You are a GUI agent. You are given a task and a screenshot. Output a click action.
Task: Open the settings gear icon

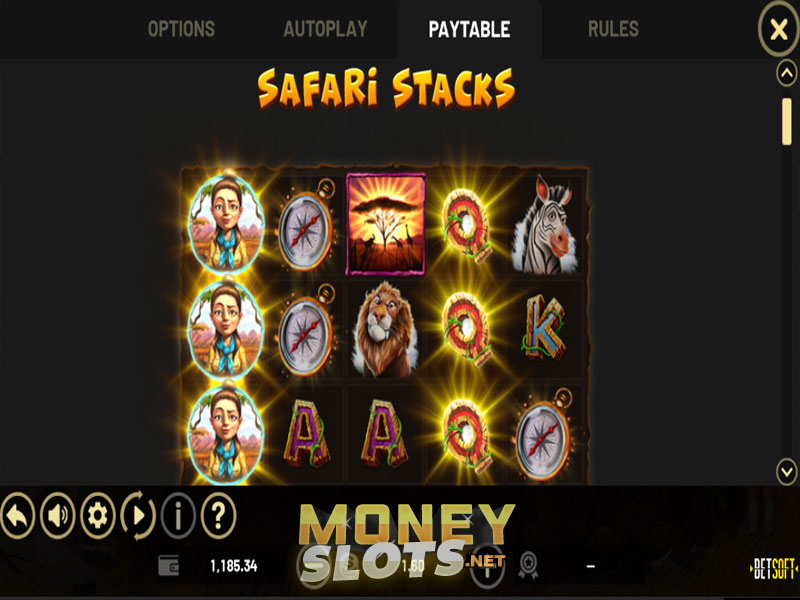point(97,516)
